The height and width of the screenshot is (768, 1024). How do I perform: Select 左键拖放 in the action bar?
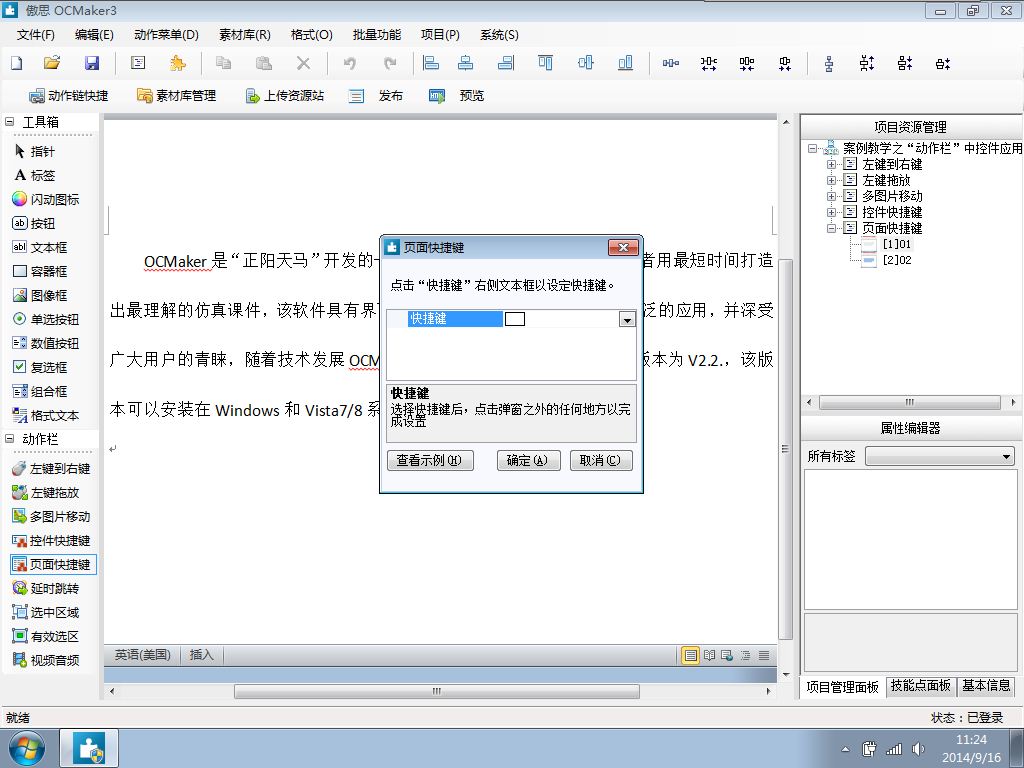(x=46, y=492)
